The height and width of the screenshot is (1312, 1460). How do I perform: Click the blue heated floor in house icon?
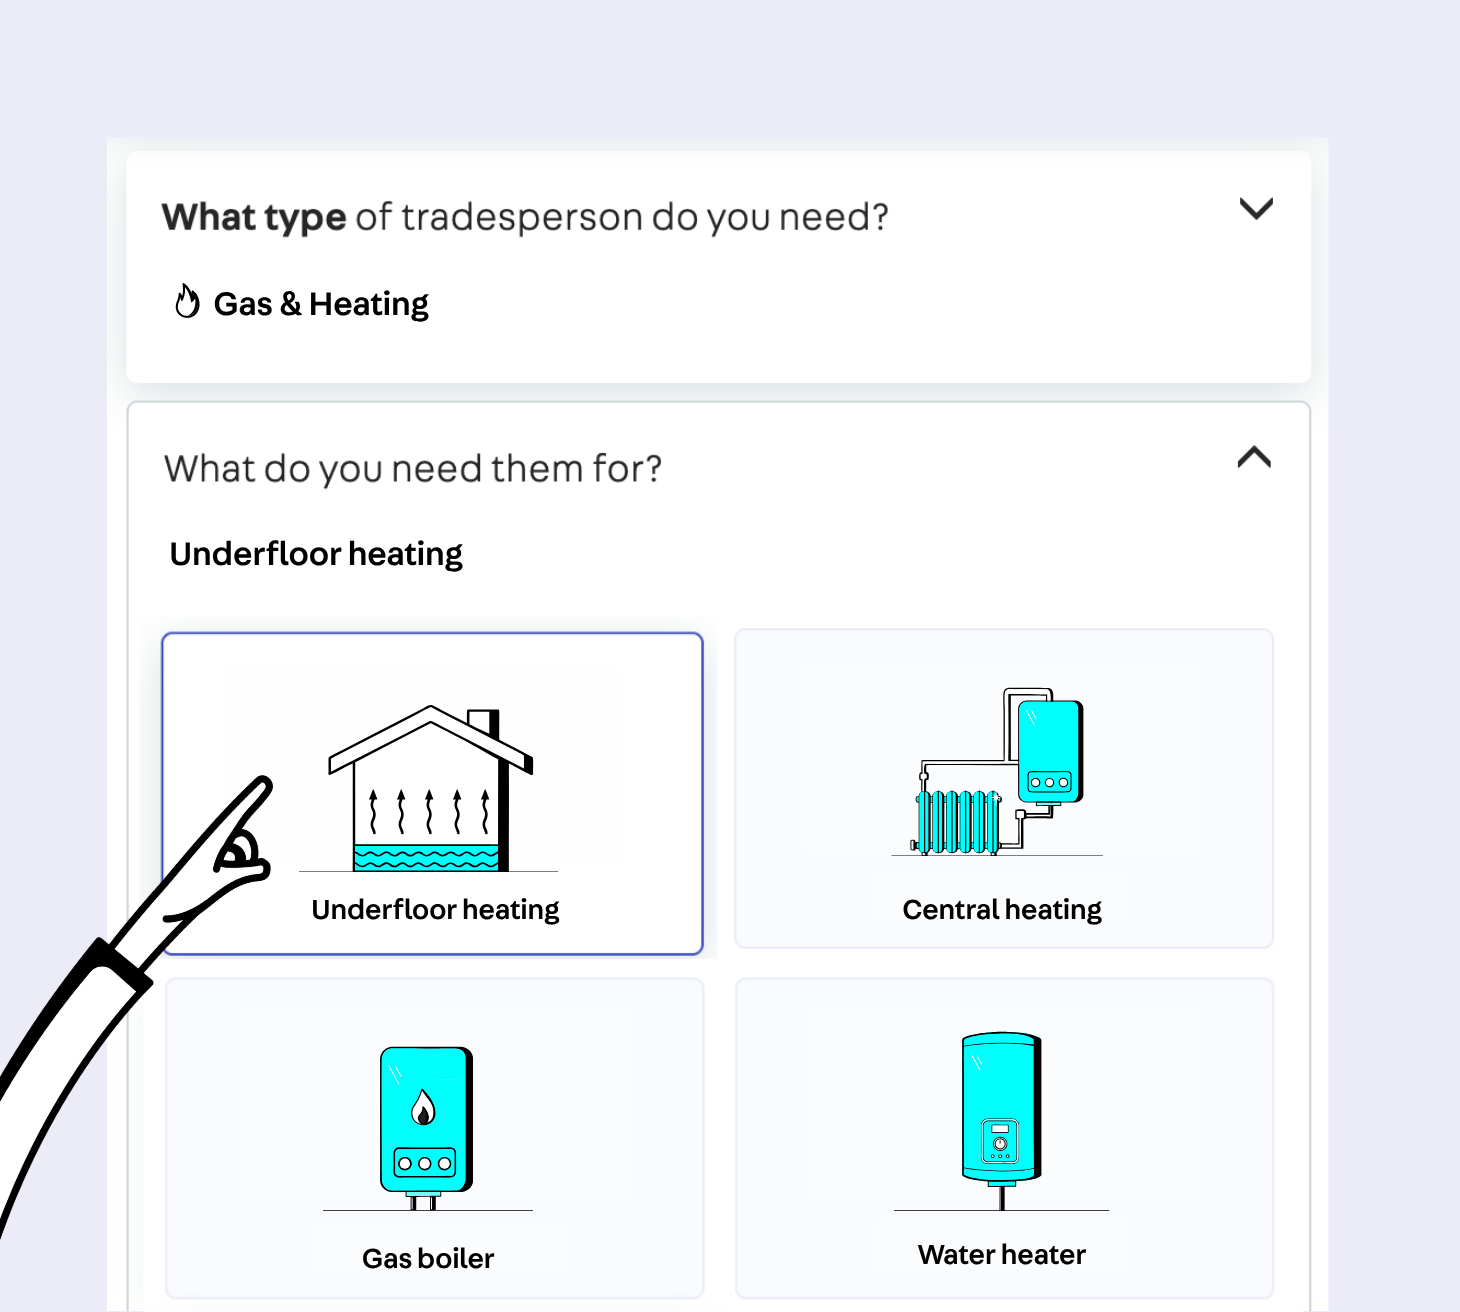click(426, 858)
